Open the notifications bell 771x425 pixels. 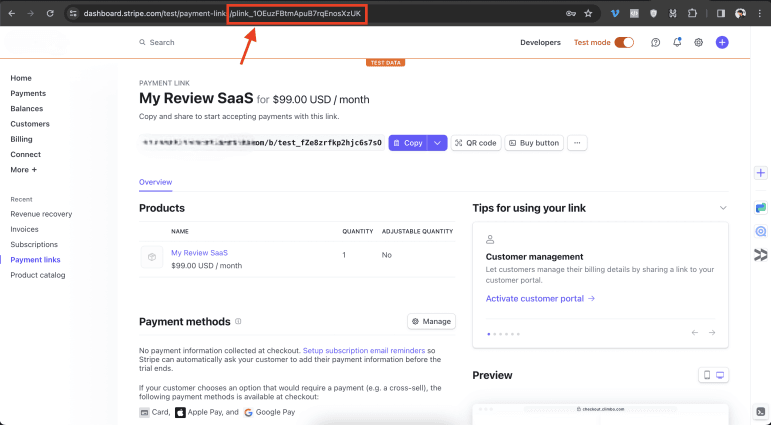[677, 43]
